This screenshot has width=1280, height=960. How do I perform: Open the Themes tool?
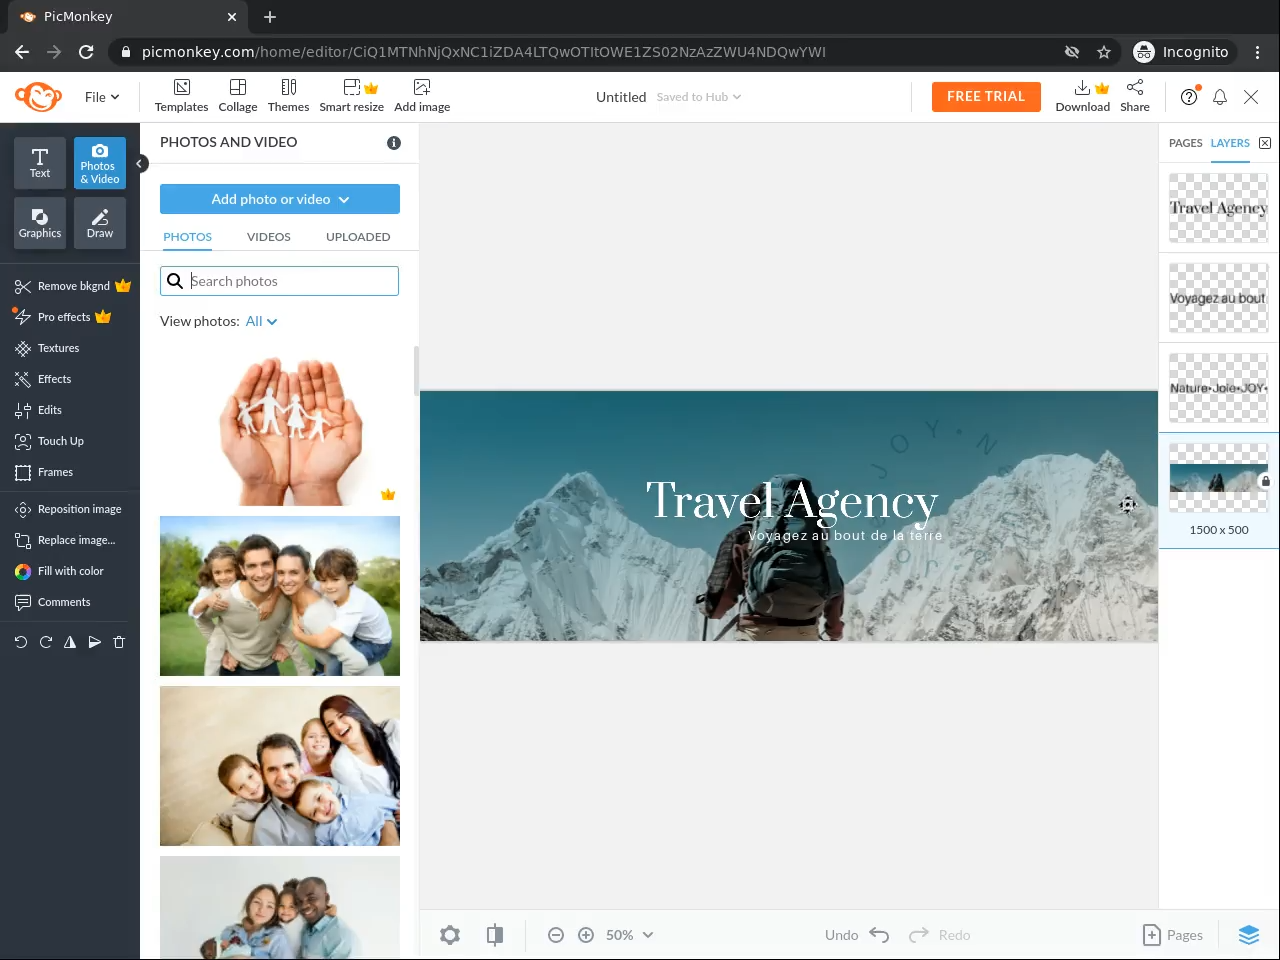288,96
